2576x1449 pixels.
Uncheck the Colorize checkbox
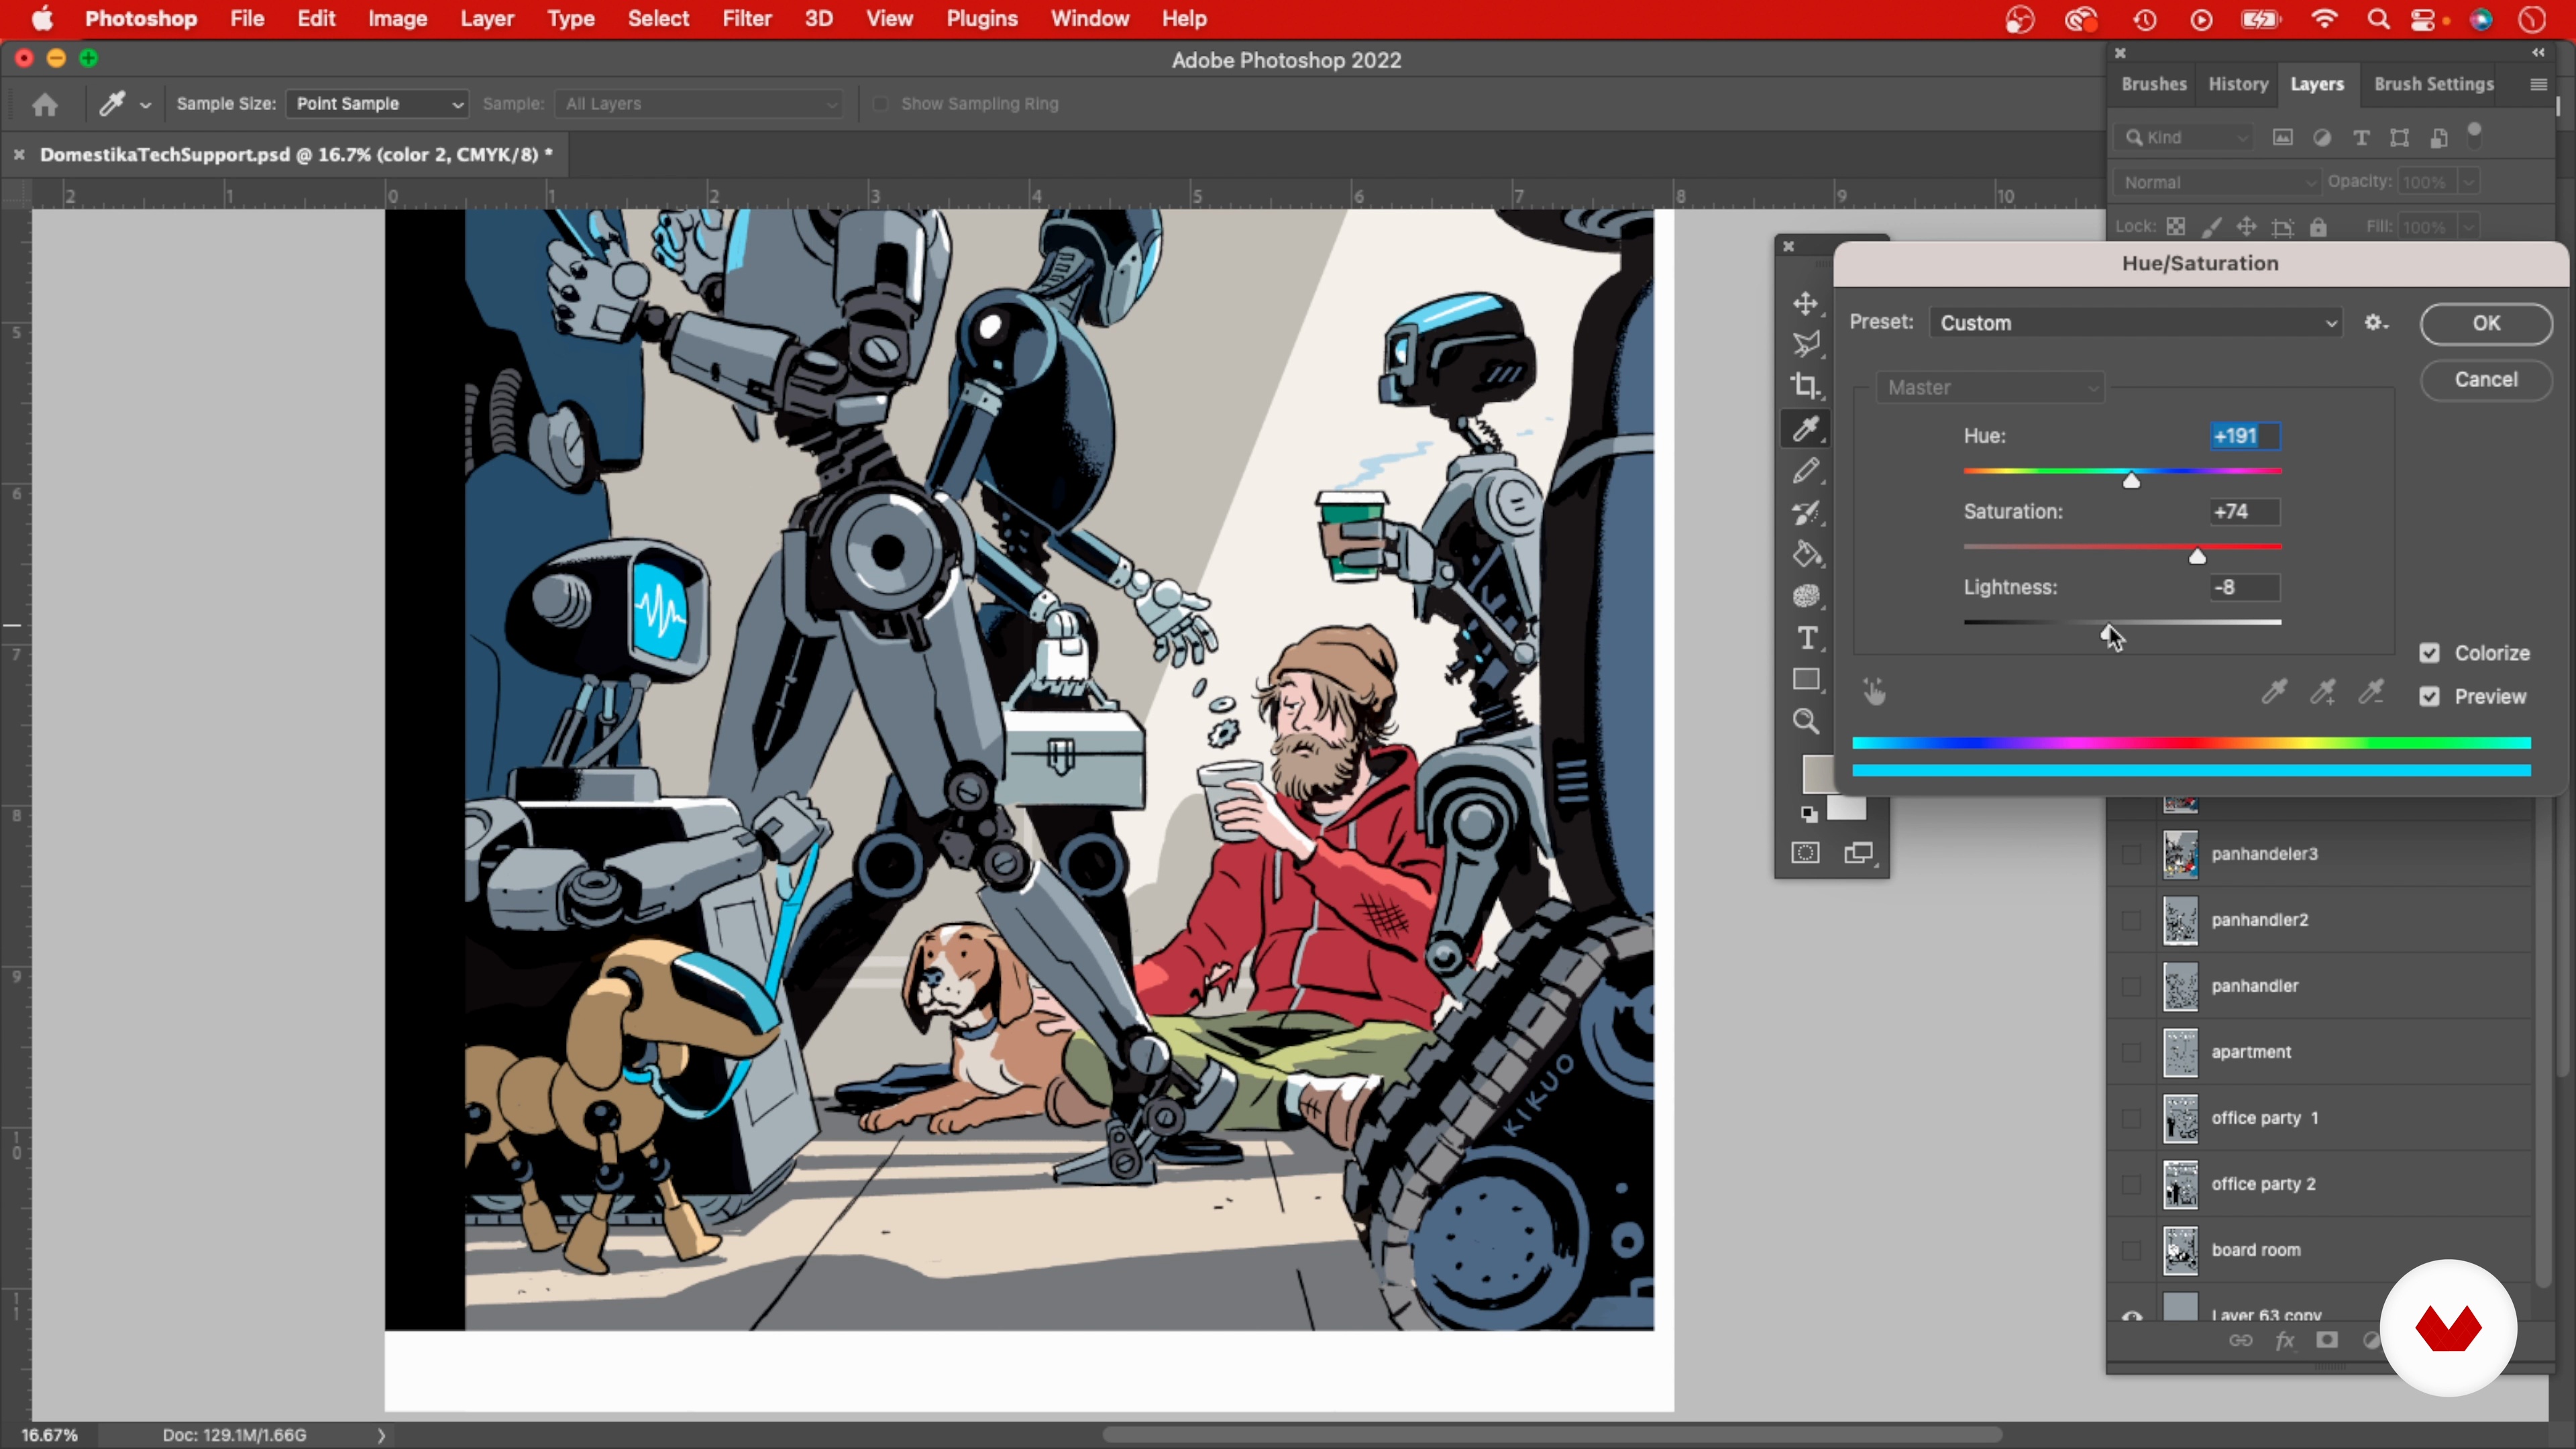pyautogui.click(x=2429, y=653)
